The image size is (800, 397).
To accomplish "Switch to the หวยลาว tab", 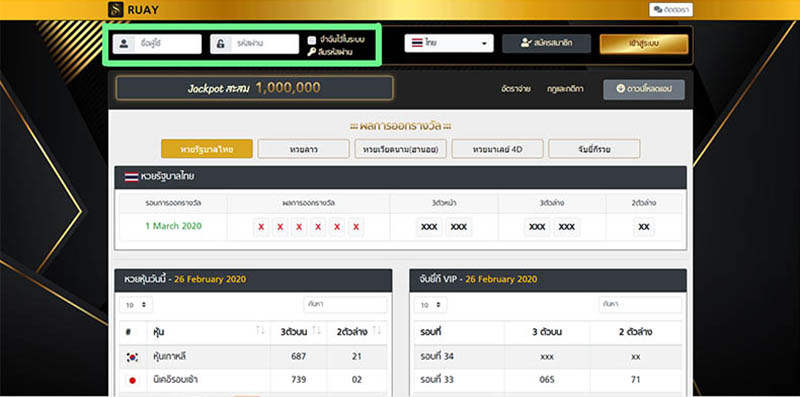I will click(x=303, y=149).
